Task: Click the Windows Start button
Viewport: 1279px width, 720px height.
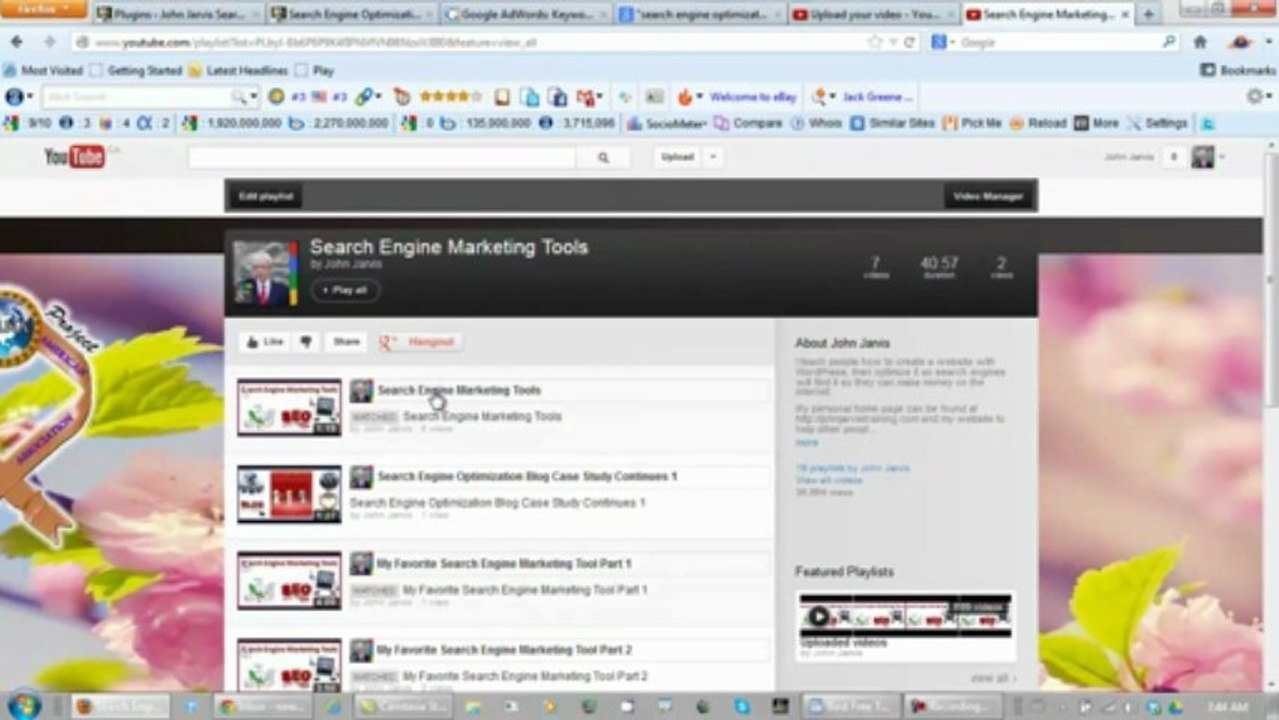Action: click(x=24, y=704)
